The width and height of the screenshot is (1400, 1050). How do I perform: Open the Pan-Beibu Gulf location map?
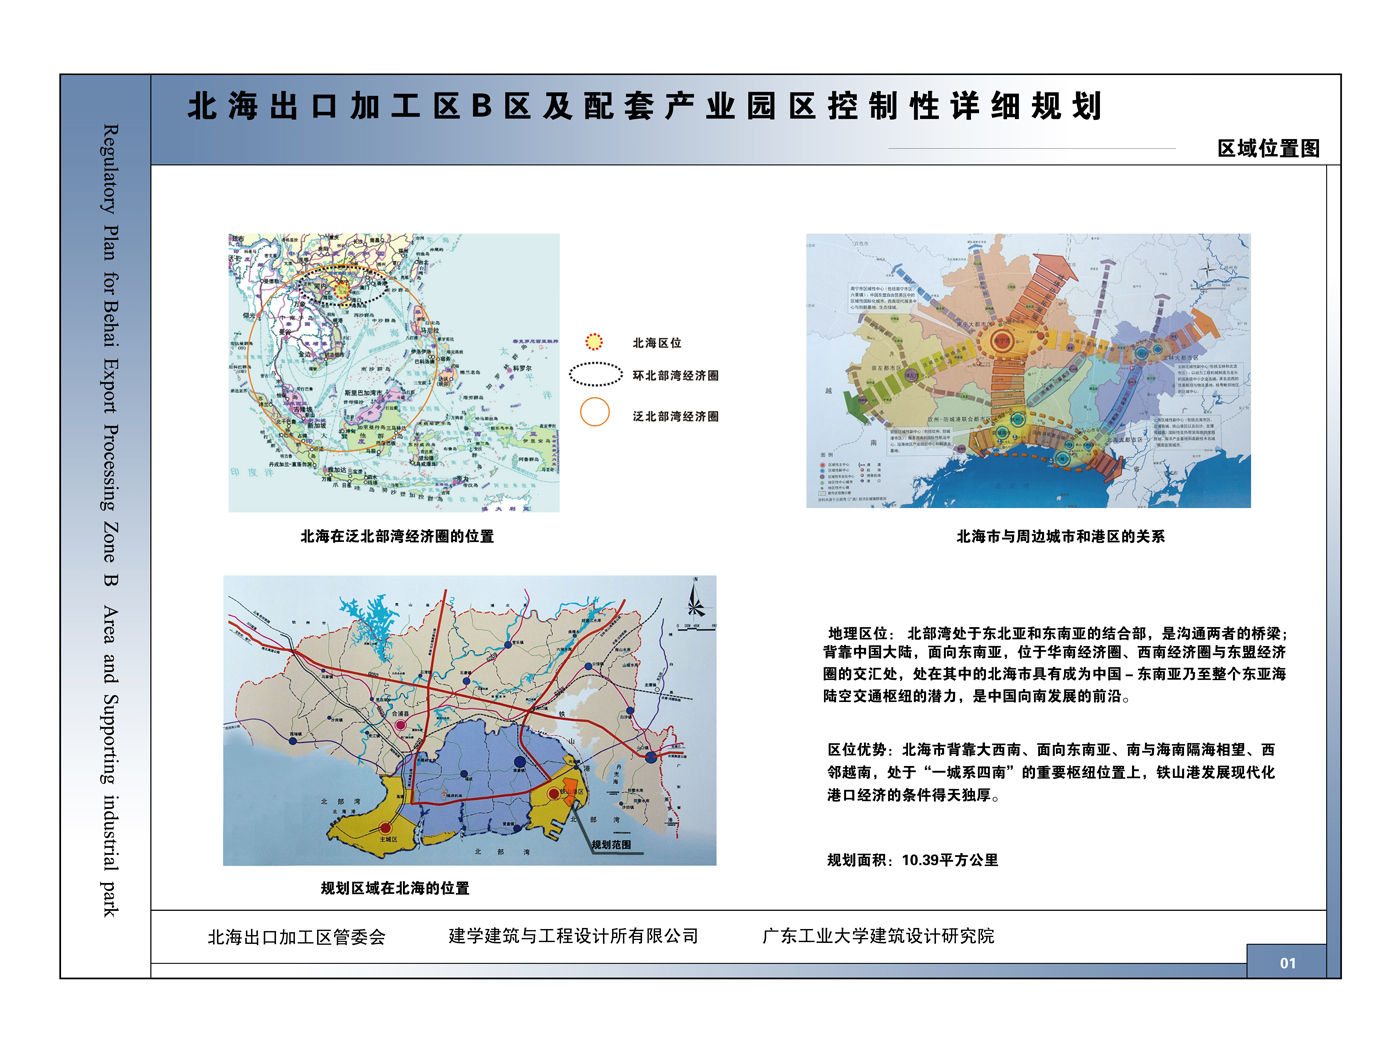point(394,373)
